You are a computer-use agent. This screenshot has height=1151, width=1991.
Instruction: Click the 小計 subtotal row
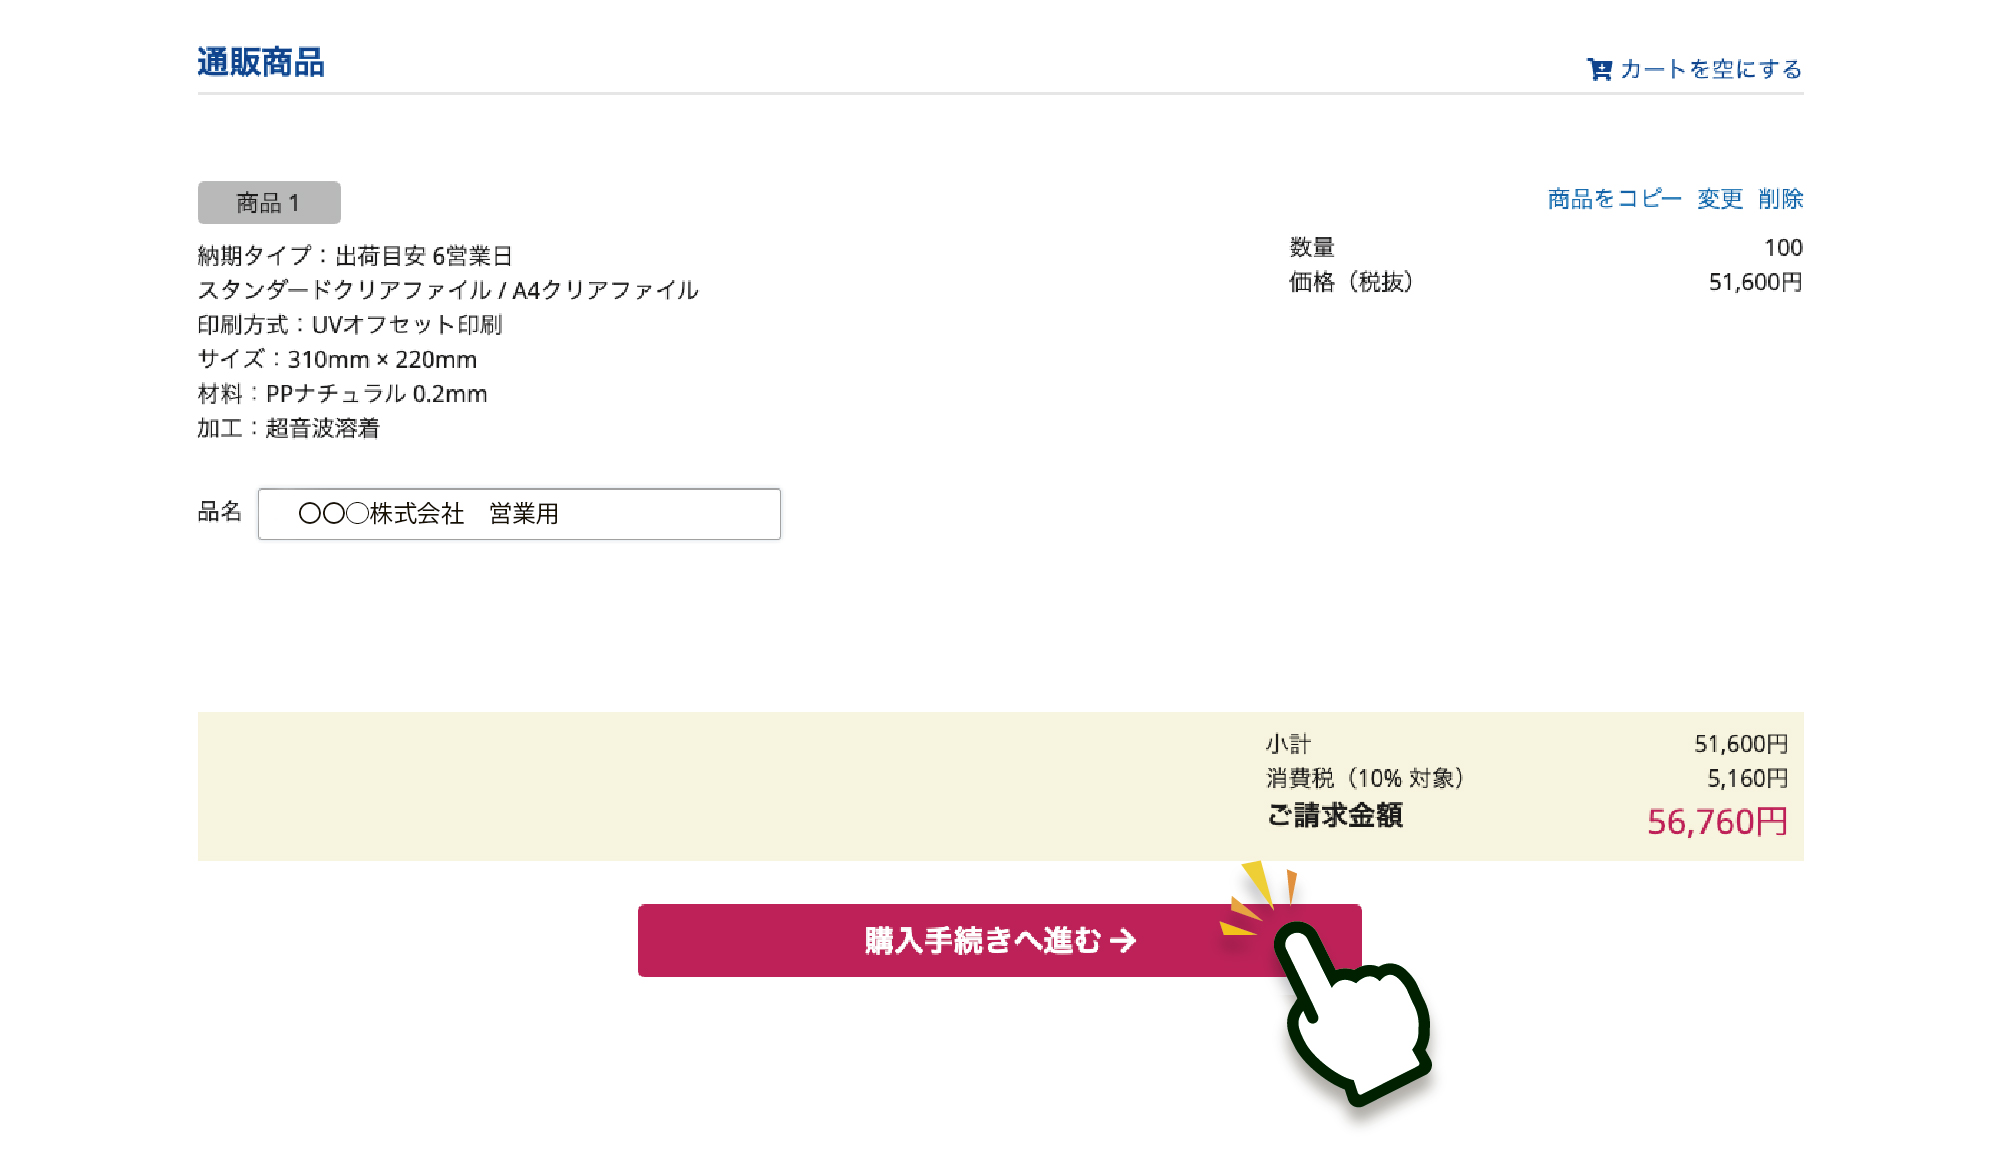click(1526, 744)
